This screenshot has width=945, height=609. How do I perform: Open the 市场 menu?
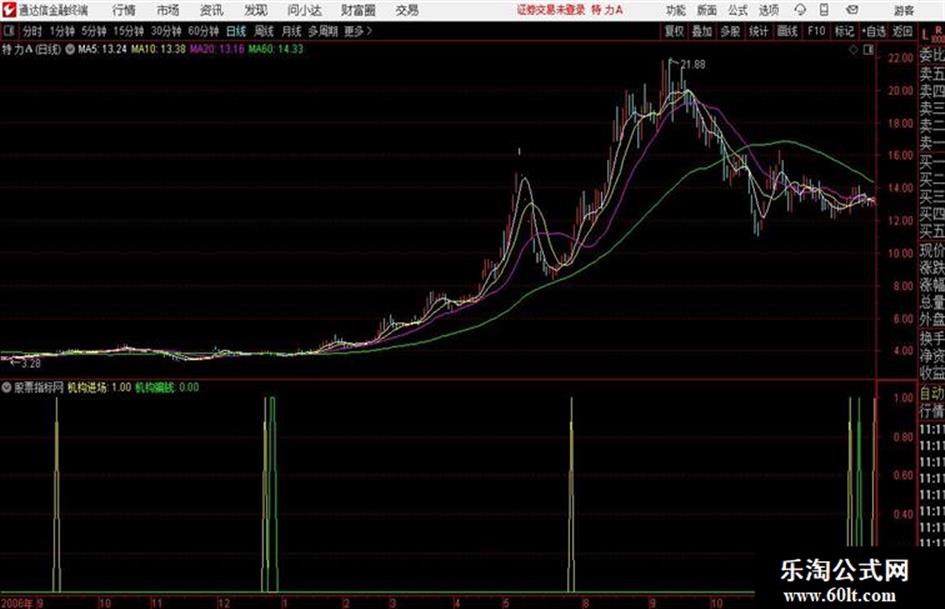168,10
